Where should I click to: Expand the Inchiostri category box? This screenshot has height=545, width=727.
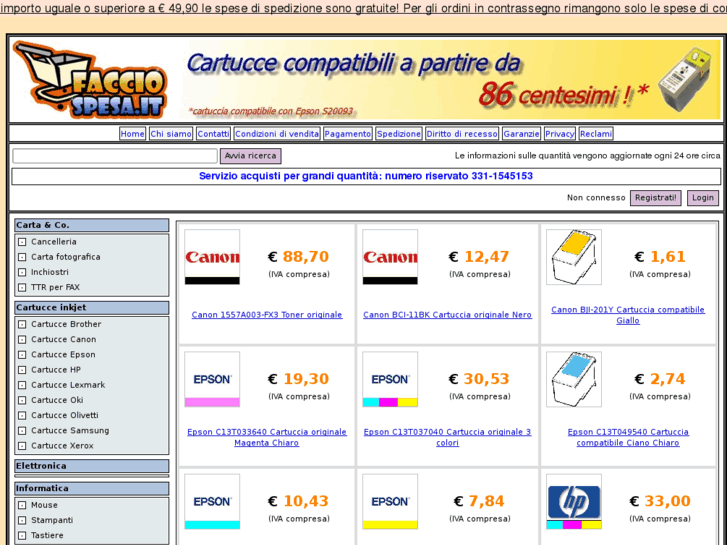coord(22,272)
